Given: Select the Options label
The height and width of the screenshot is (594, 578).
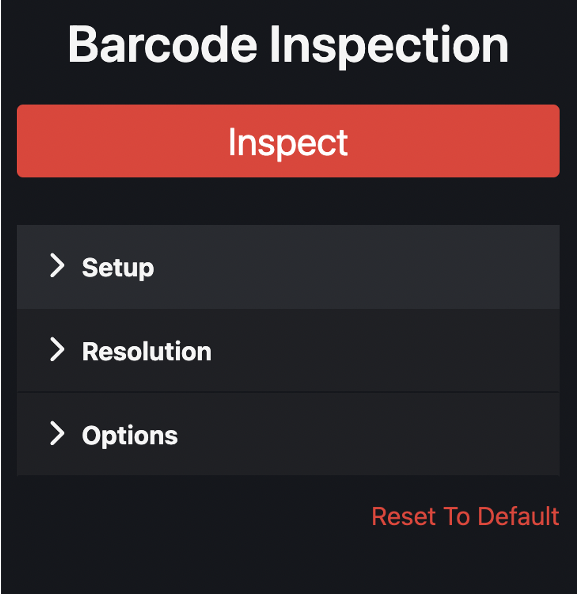Looking at the screenshot, I should pyautogui.click(x=130, y=436).
